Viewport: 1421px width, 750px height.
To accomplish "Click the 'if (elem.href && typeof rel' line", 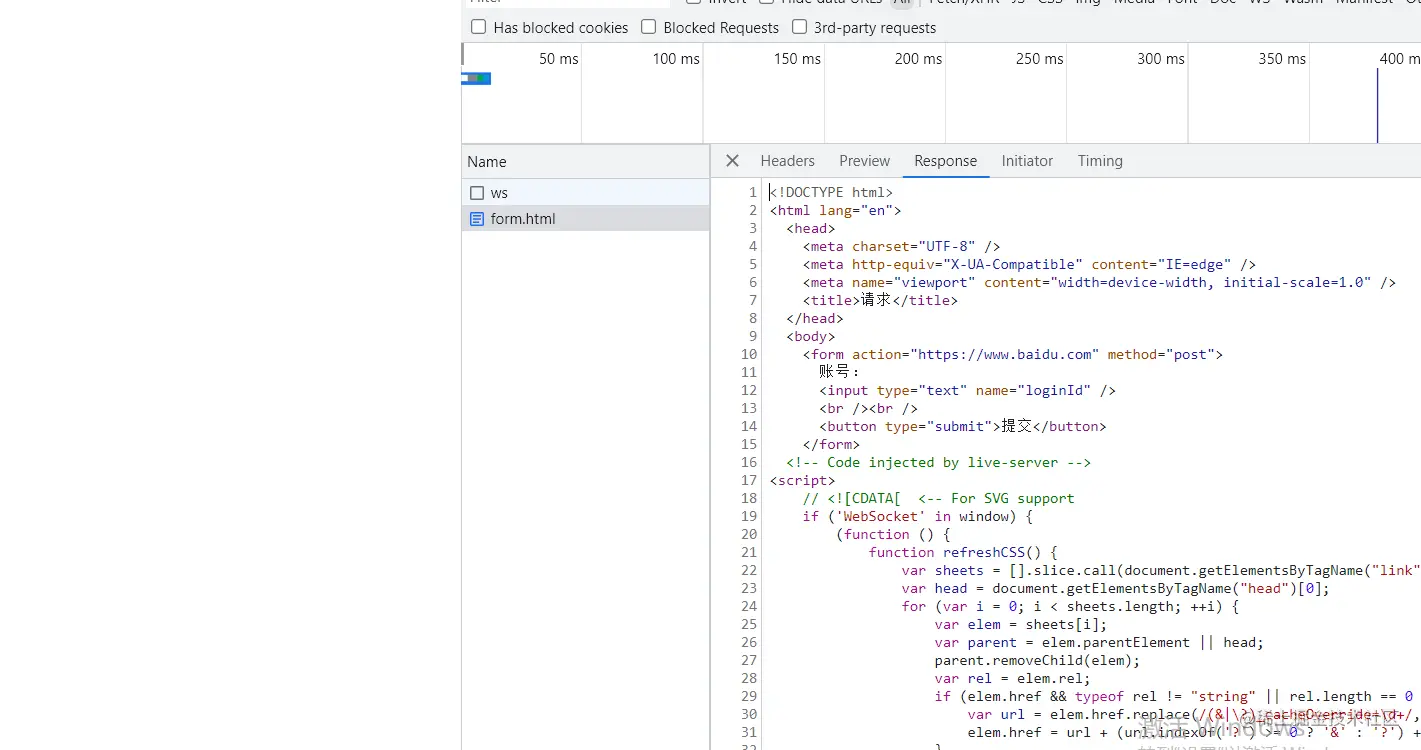I will (1176, 696).
